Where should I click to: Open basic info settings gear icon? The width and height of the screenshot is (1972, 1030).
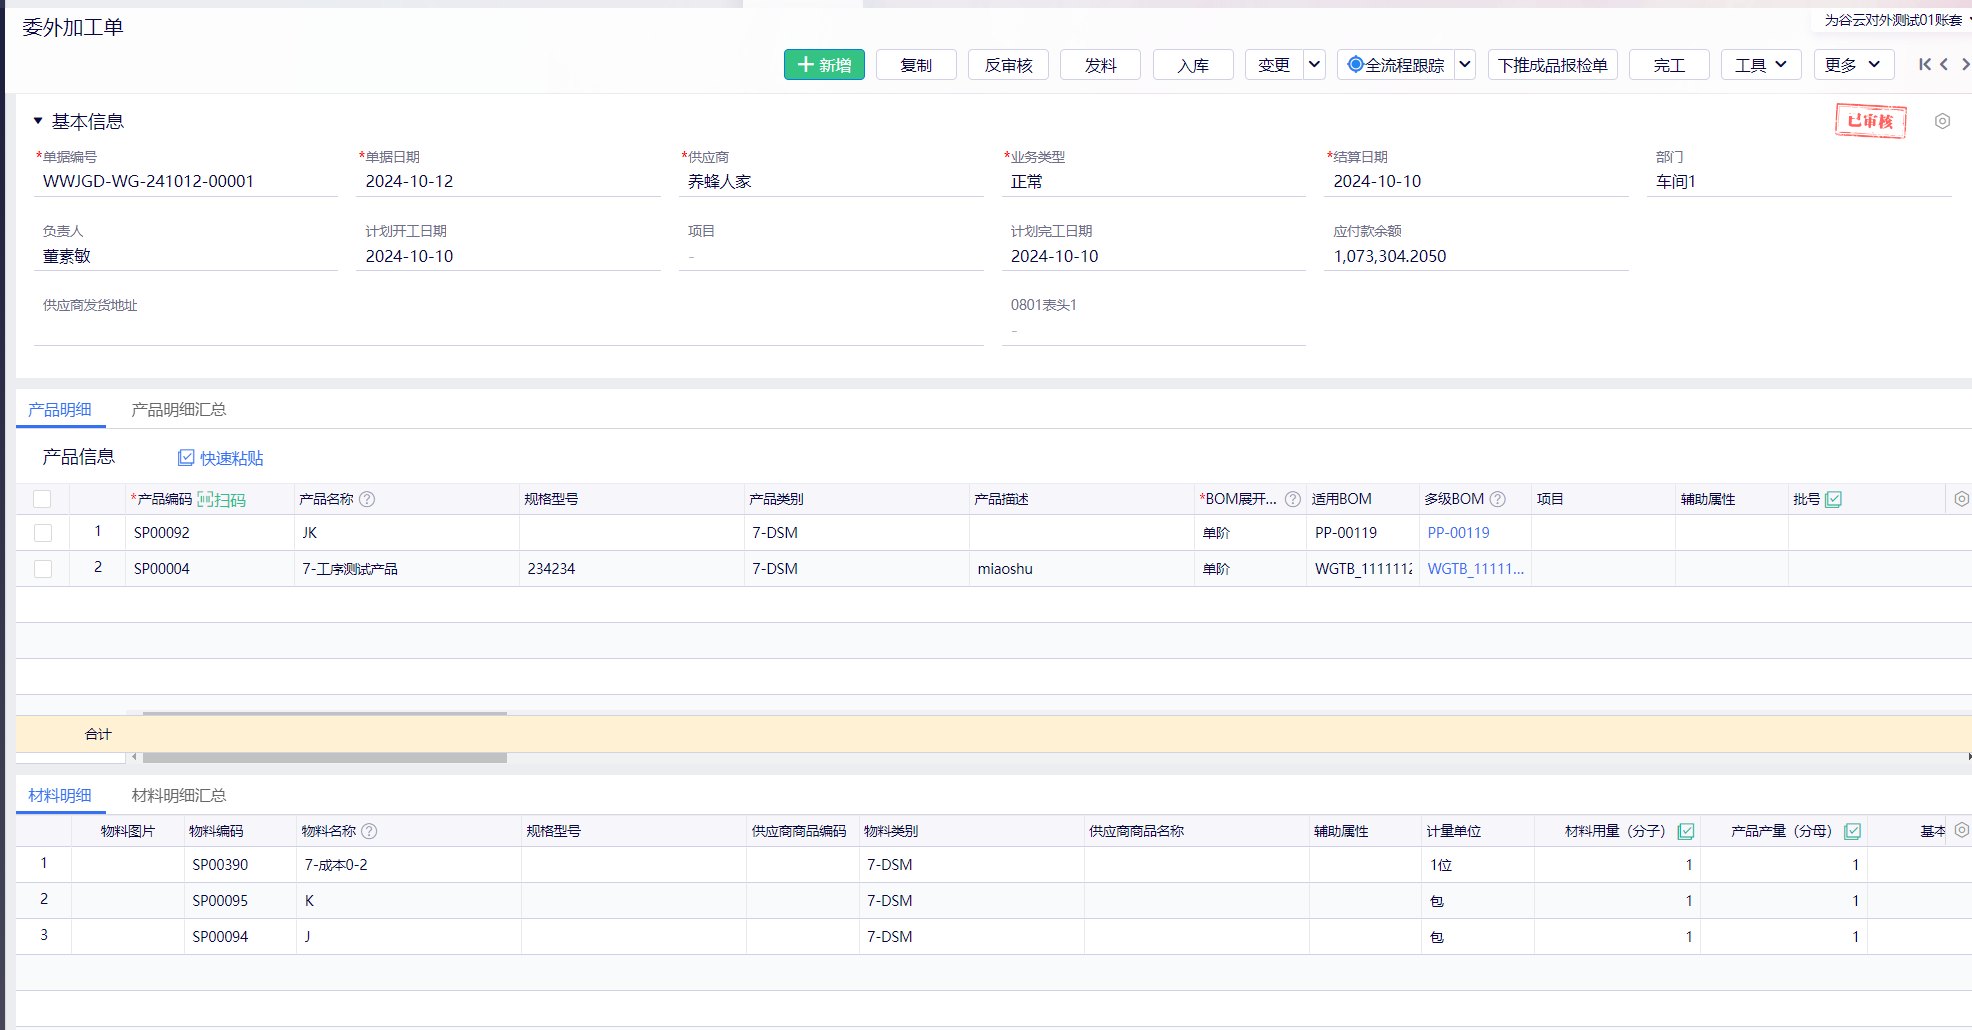(x=1942, y=121)
